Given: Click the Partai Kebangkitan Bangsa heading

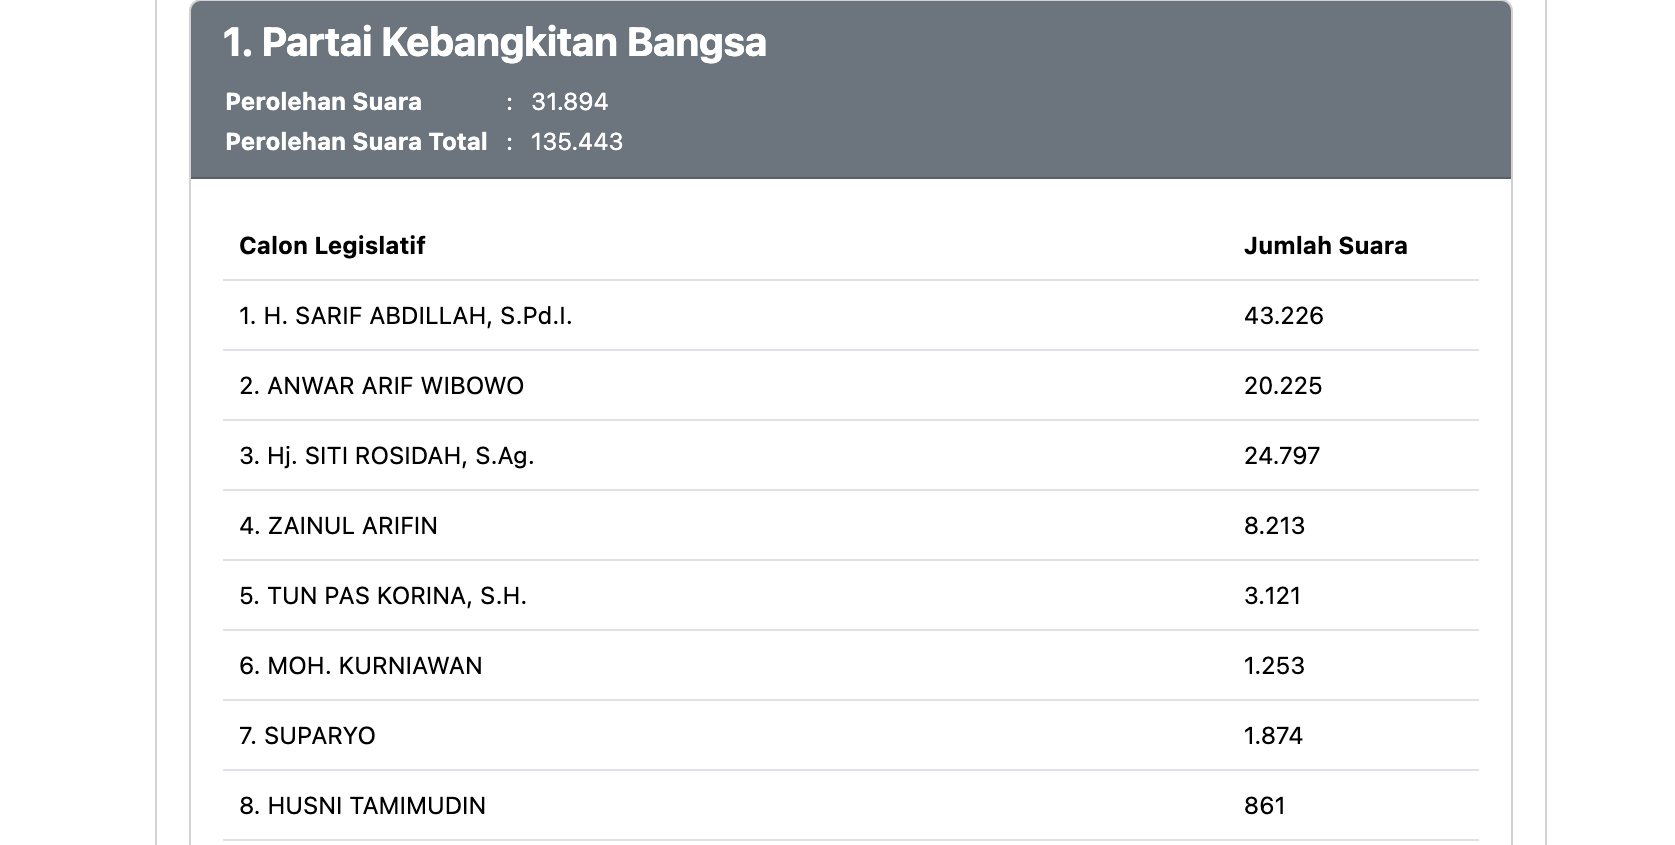Looking at the screenshot, I should 494,43.
